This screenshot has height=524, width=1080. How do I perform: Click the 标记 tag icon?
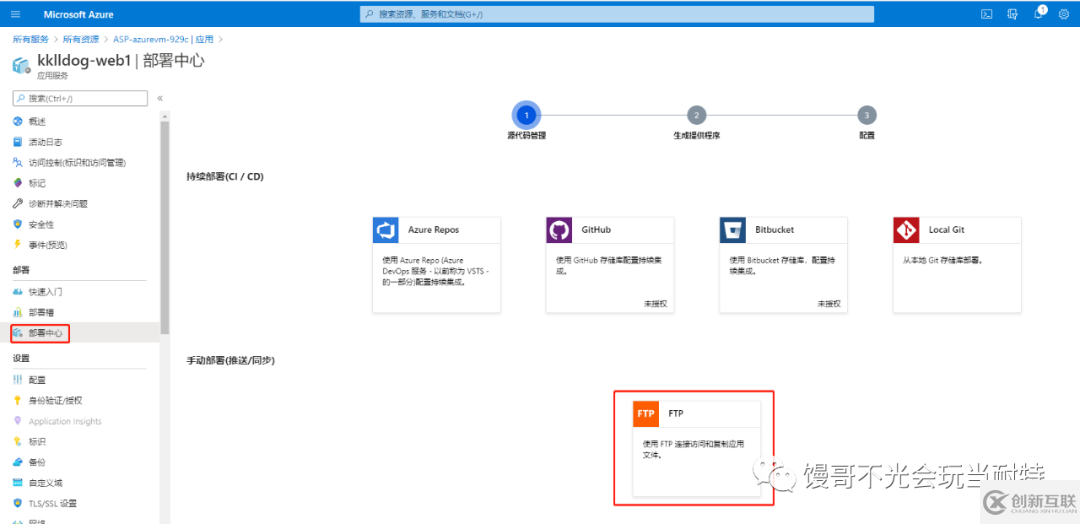(x=18, y=183)
